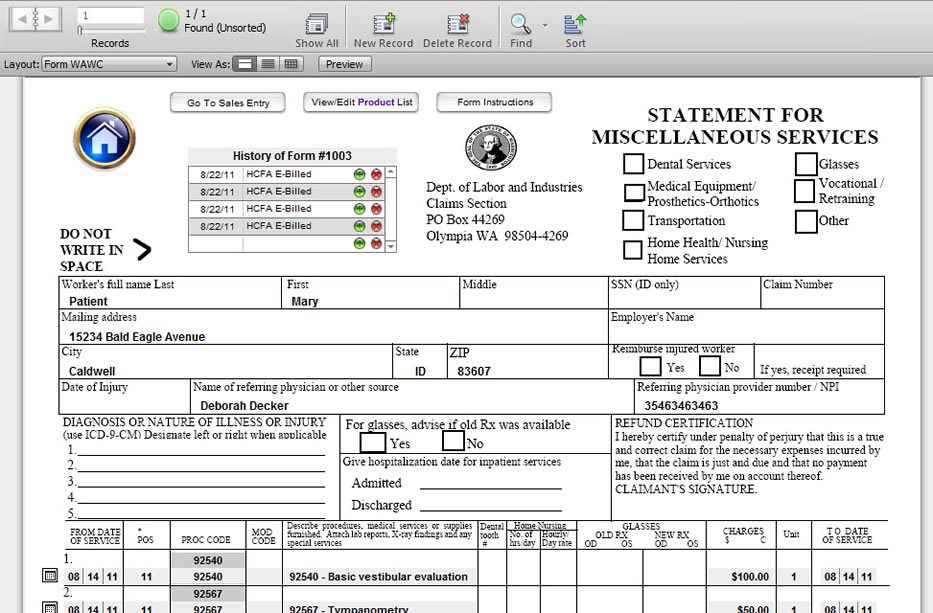Click green plus in fourth history row

[x=359, y=226]
